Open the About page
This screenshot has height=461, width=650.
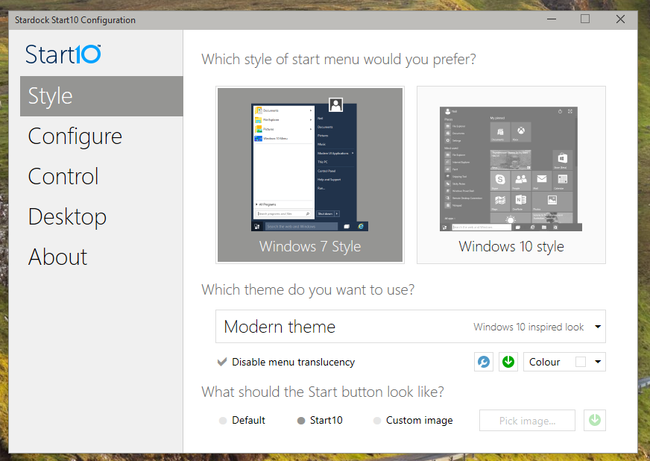click(58, 257)
